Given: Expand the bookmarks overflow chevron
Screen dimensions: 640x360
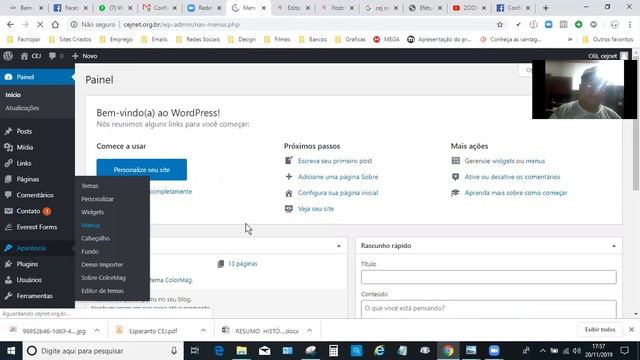Looking at the screenshot, I should click(x=570, y=40).
